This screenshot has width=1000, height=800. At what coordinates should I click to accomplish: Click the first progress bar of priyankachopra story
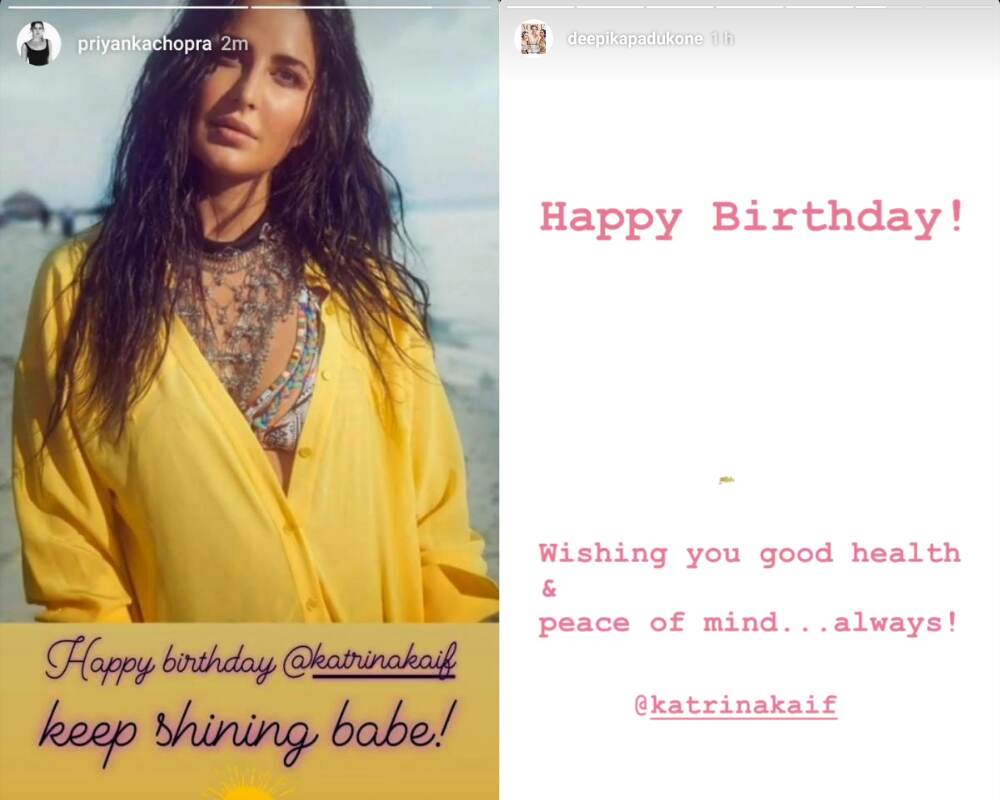pos(127,7)
